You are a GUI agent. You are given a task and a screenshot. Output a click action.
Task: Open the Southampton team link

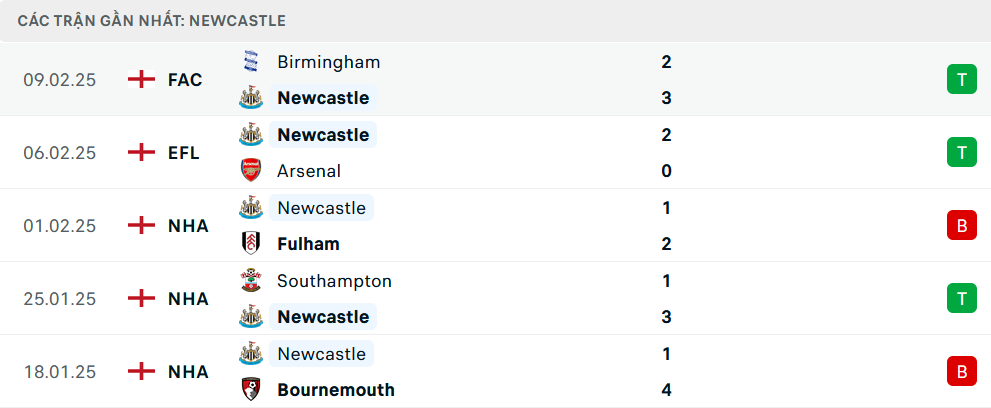(x=334, y=281)
